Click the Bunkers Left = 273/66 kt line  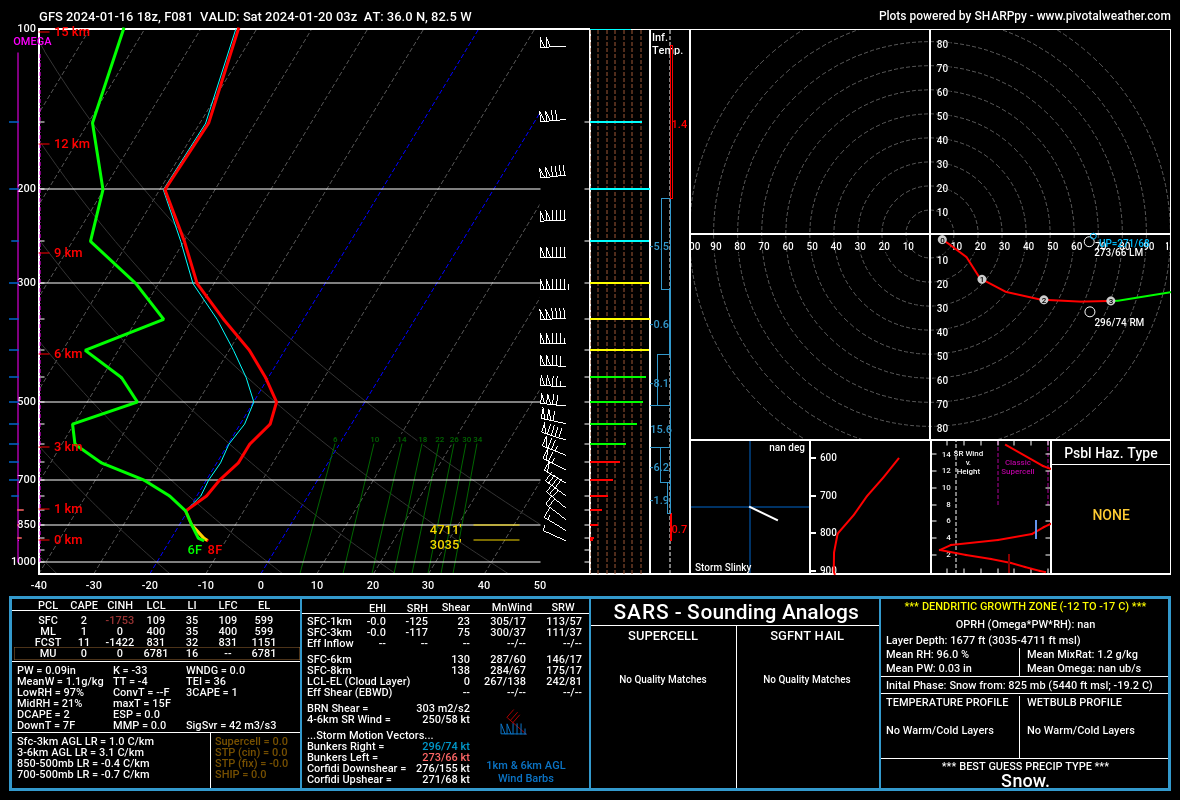point(388,757)
